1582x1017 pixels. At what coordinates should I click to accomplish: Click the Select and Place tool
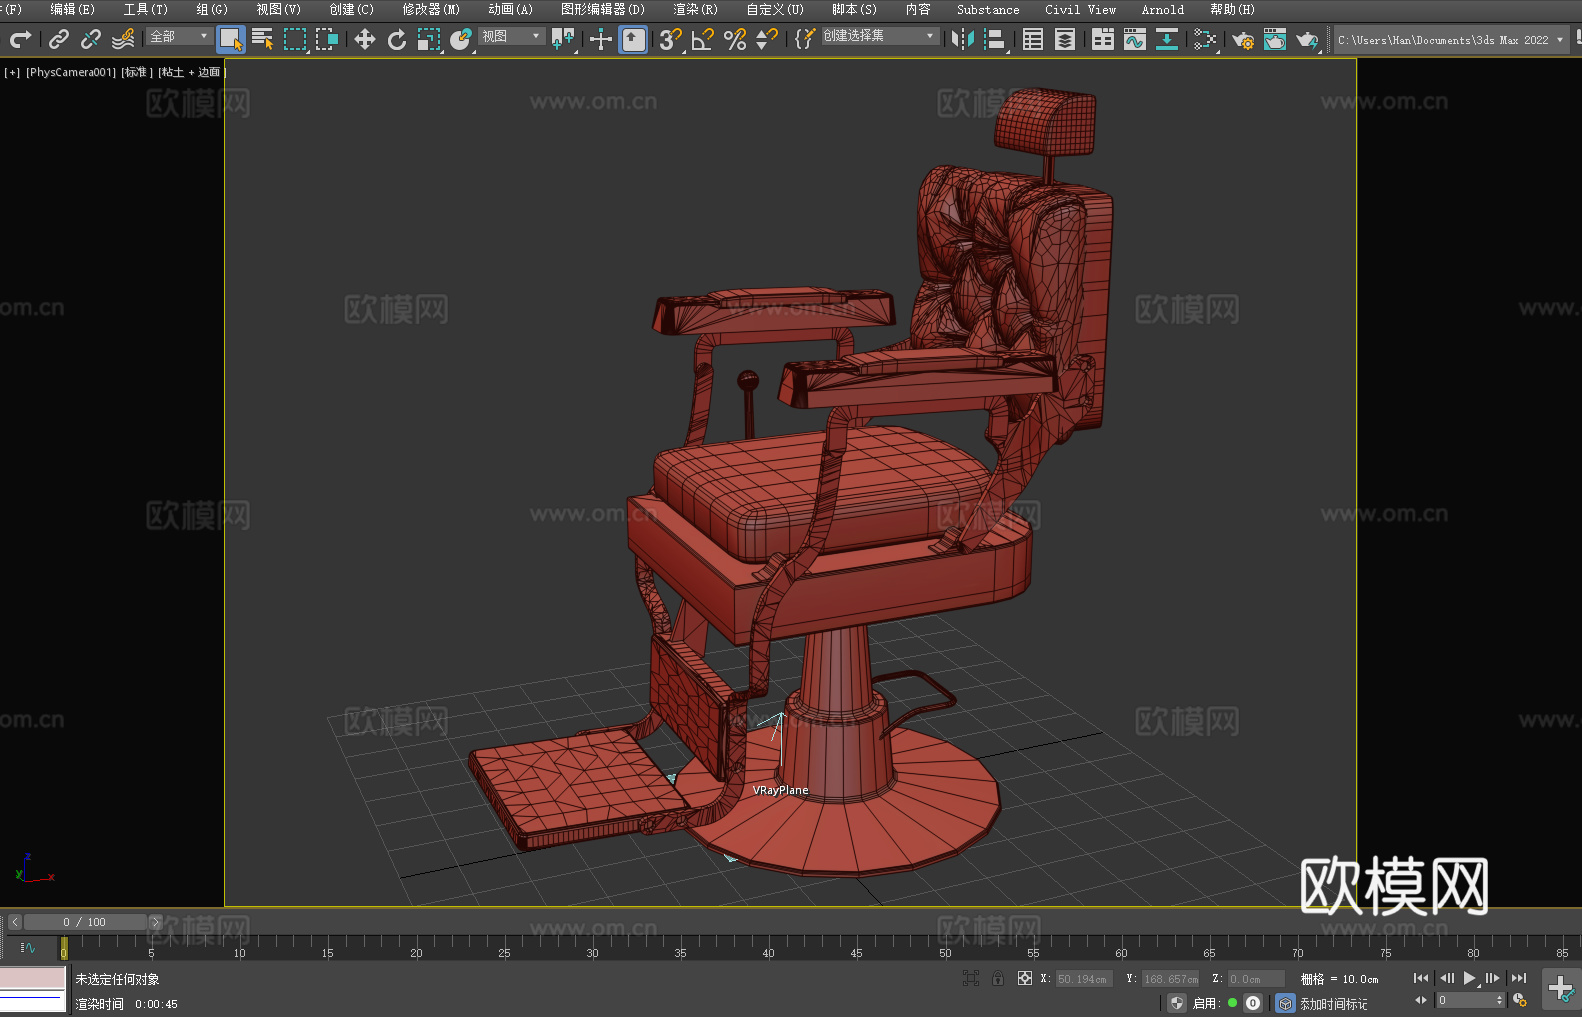click(461, 39)
